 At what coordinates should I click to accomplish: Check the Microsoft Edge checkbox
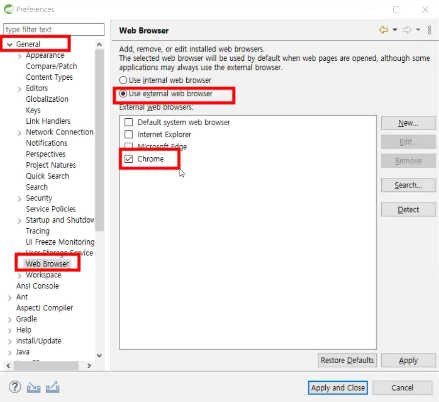(x=128, y=146)
